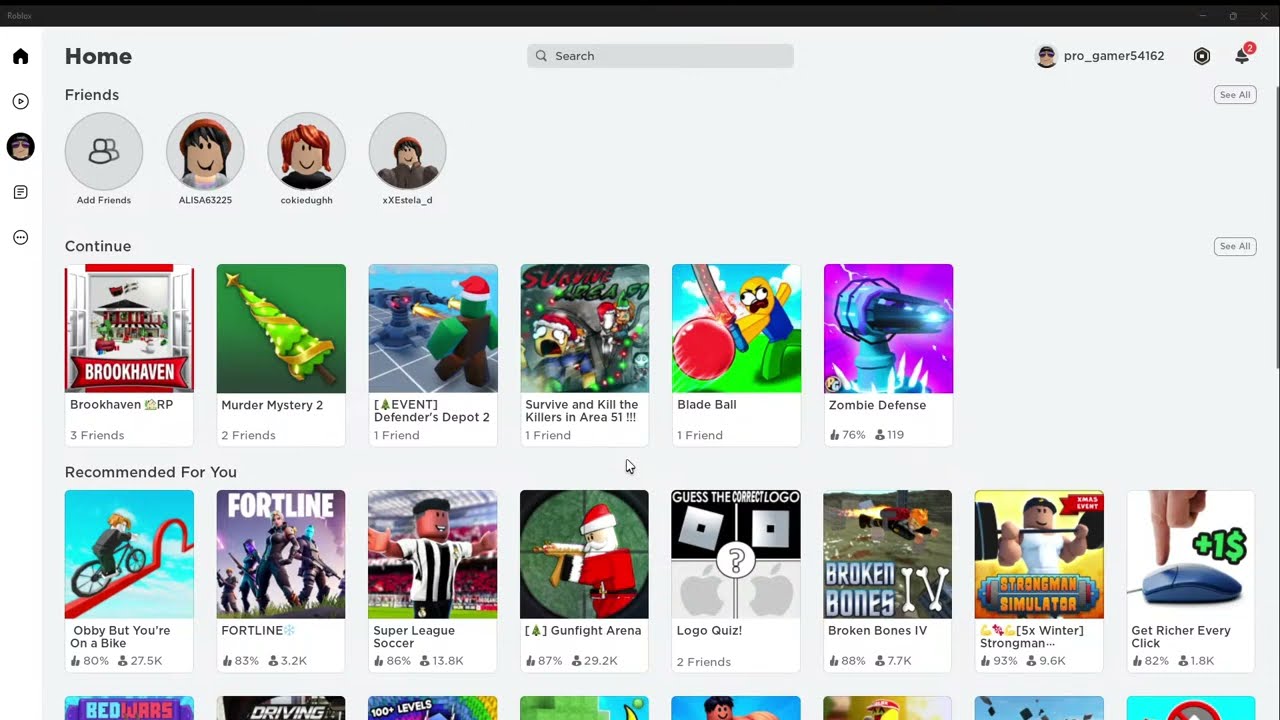The image size is (1280, 720).
Task: Open the FORTLINE game thumbnail
Action: pos(281,554)
